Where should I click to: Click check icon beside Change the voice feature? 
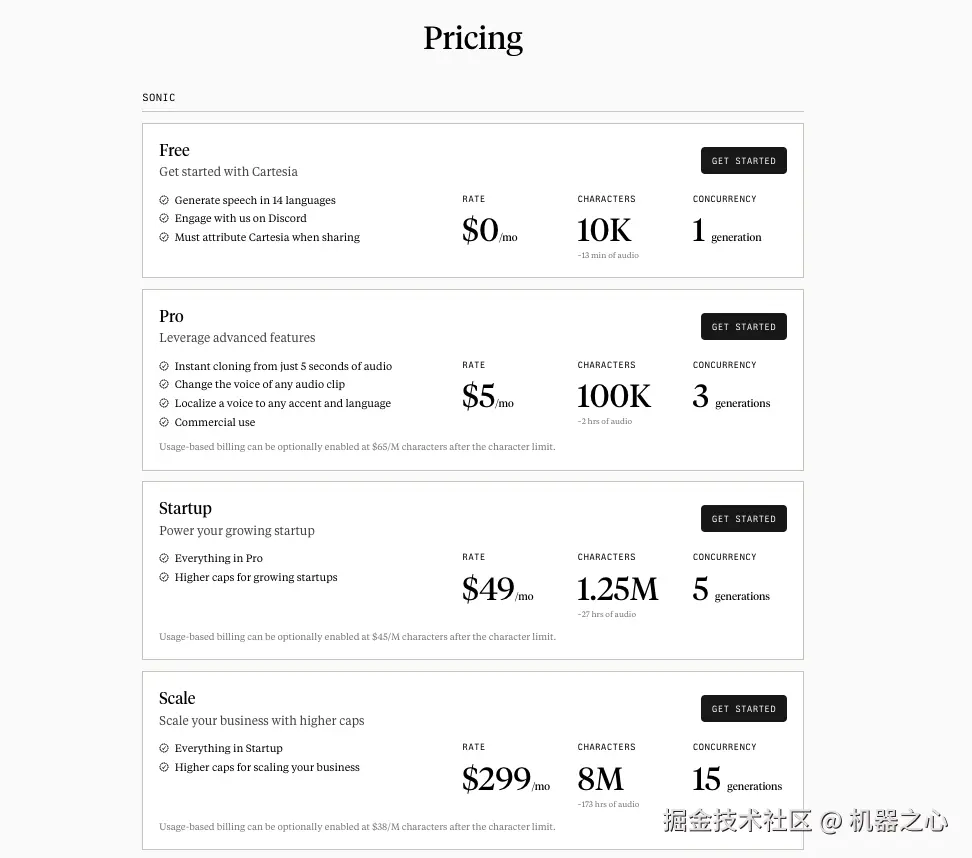(x=164, y=384)
